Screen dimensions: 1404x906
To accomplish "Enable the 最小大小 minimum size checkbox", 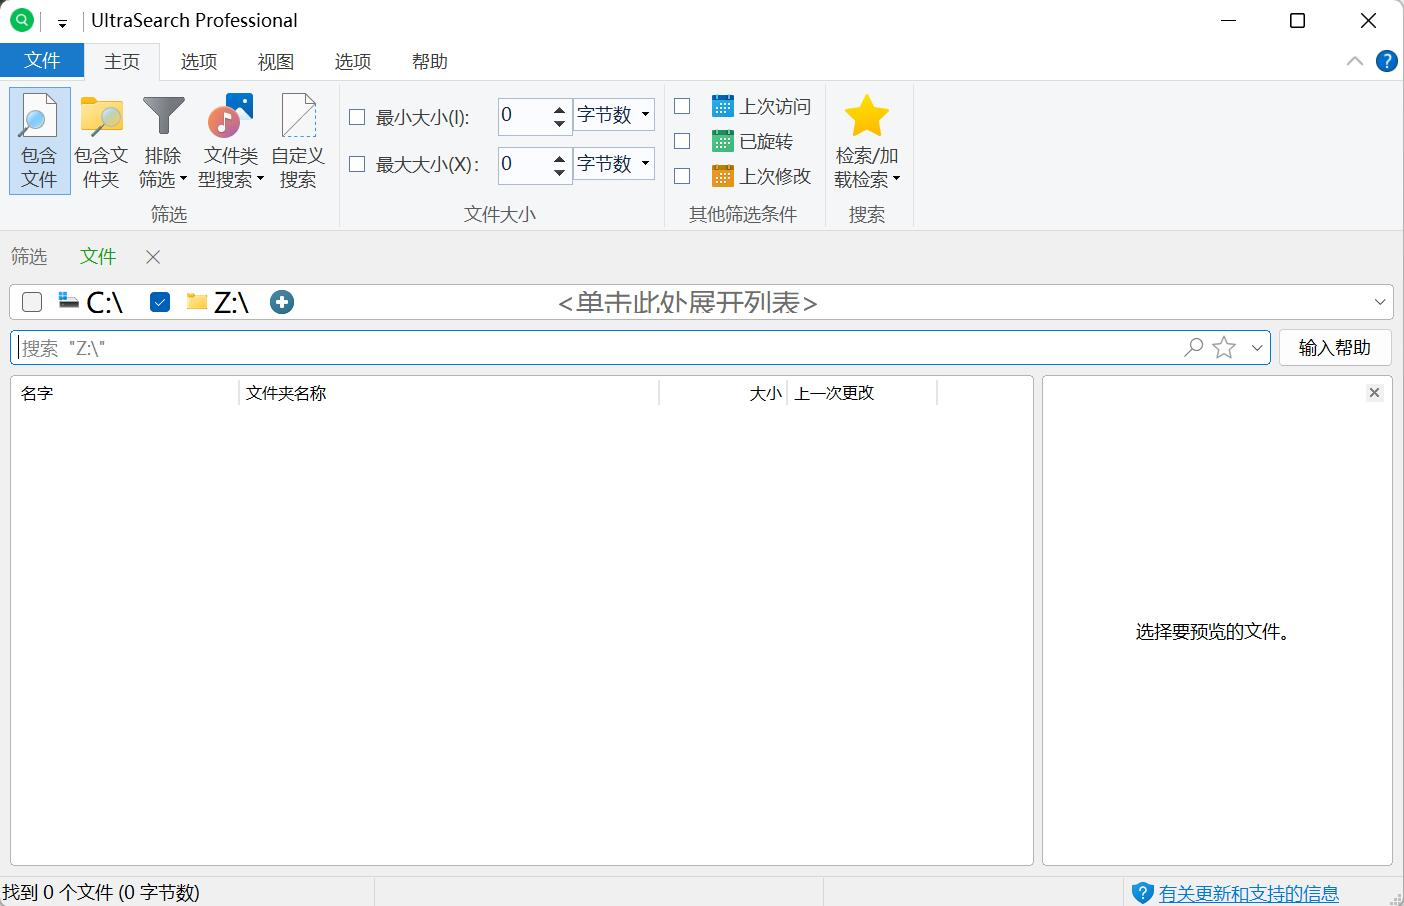I will (357, 117).
